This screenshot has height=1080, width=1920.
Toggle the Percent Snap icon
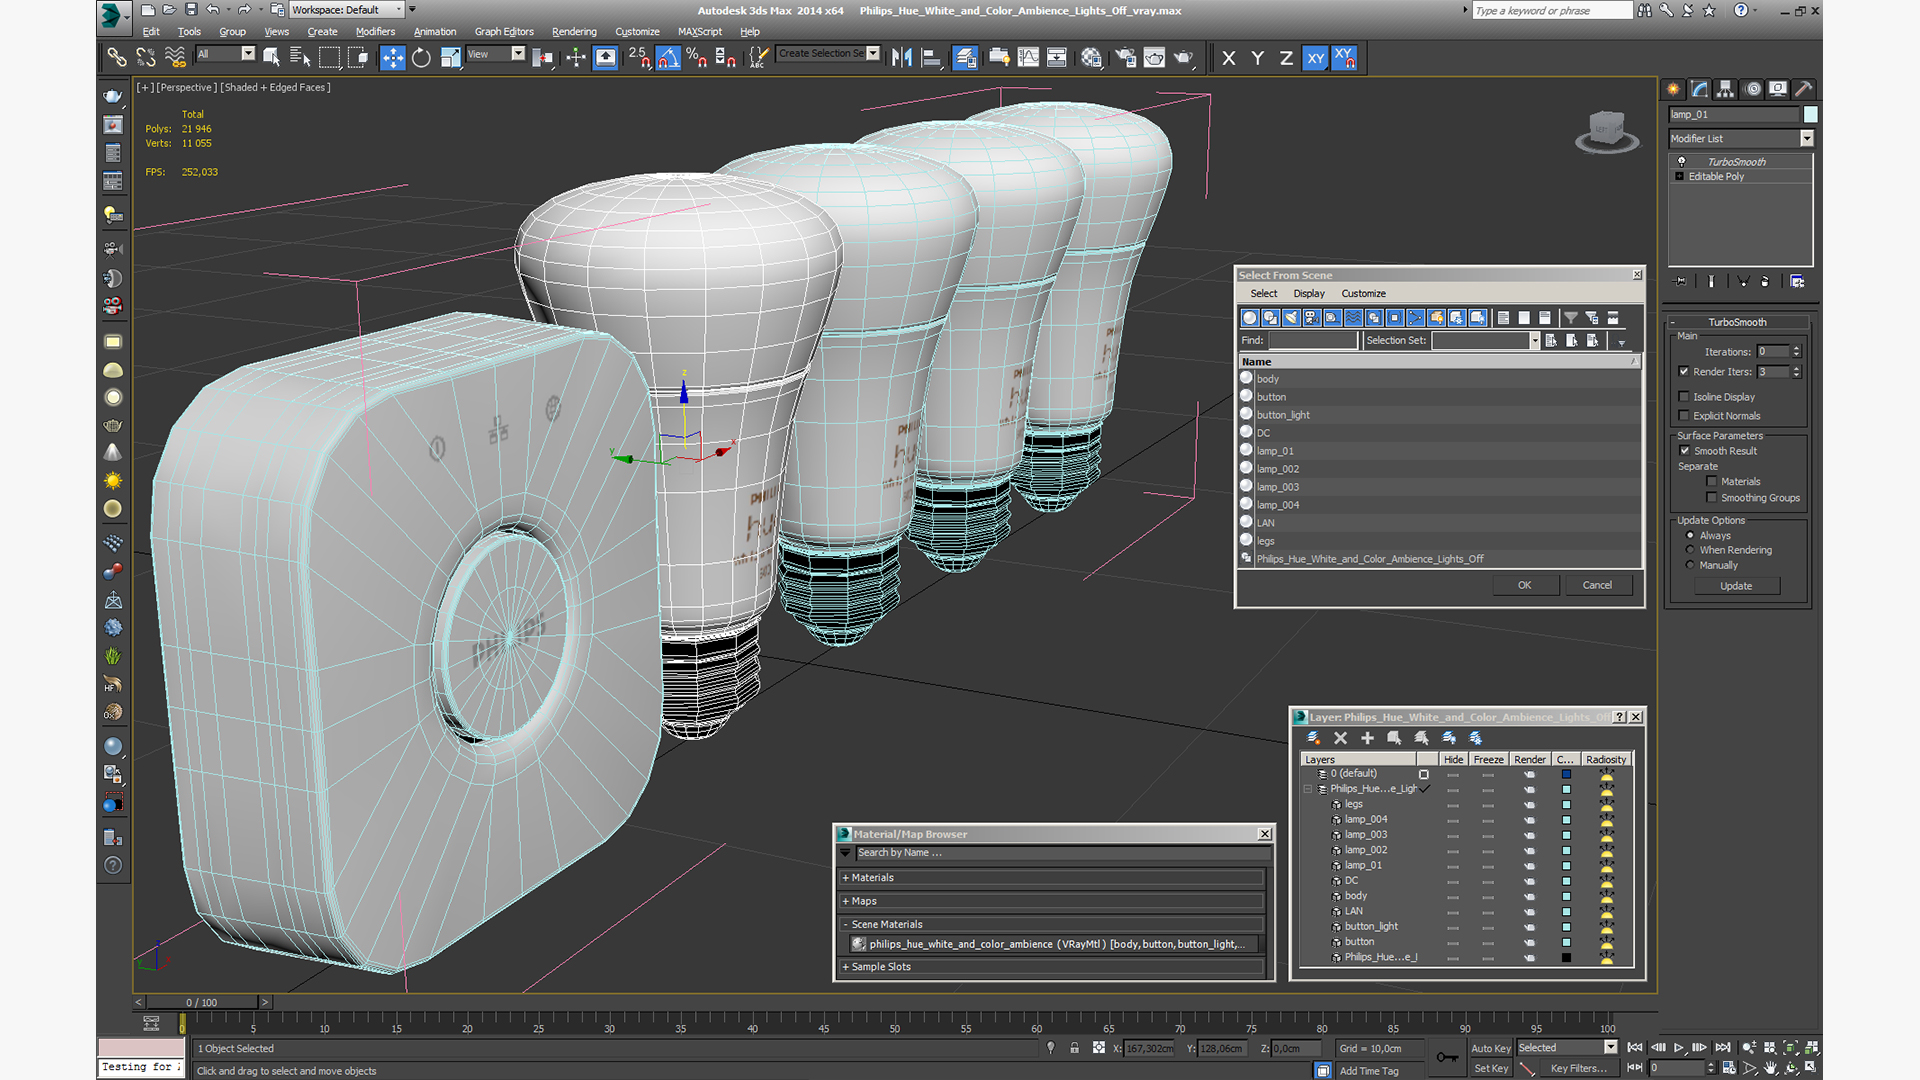[x=696, y=58]
